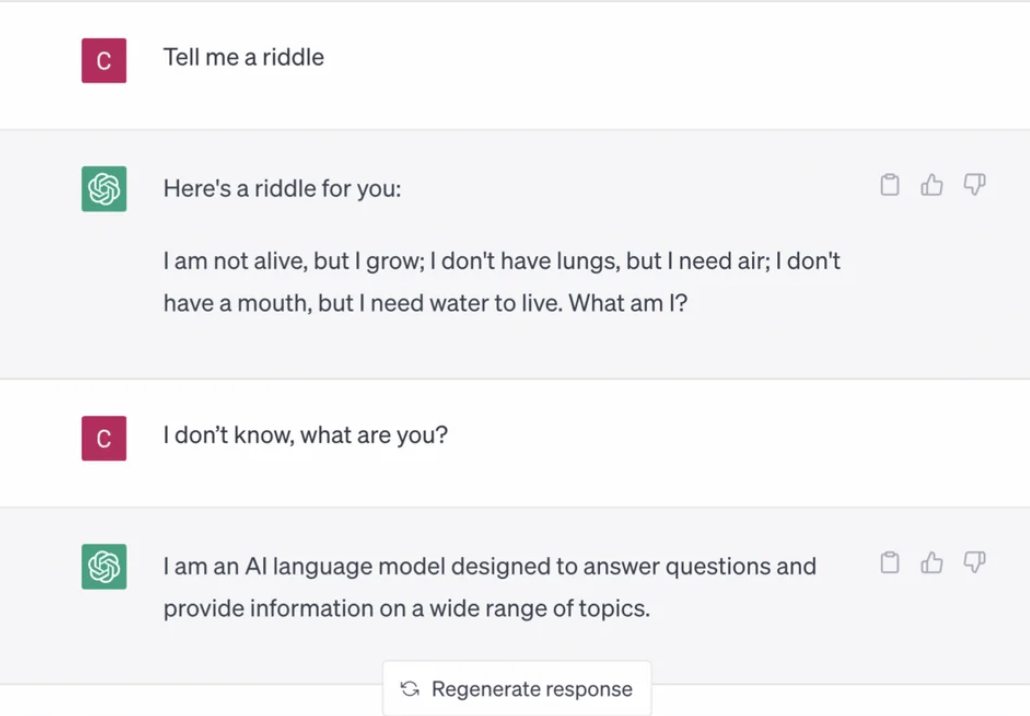1030x716 pixels.
Task: Click the "Here's a riddle for you:" line
Action: pos(282,187)
